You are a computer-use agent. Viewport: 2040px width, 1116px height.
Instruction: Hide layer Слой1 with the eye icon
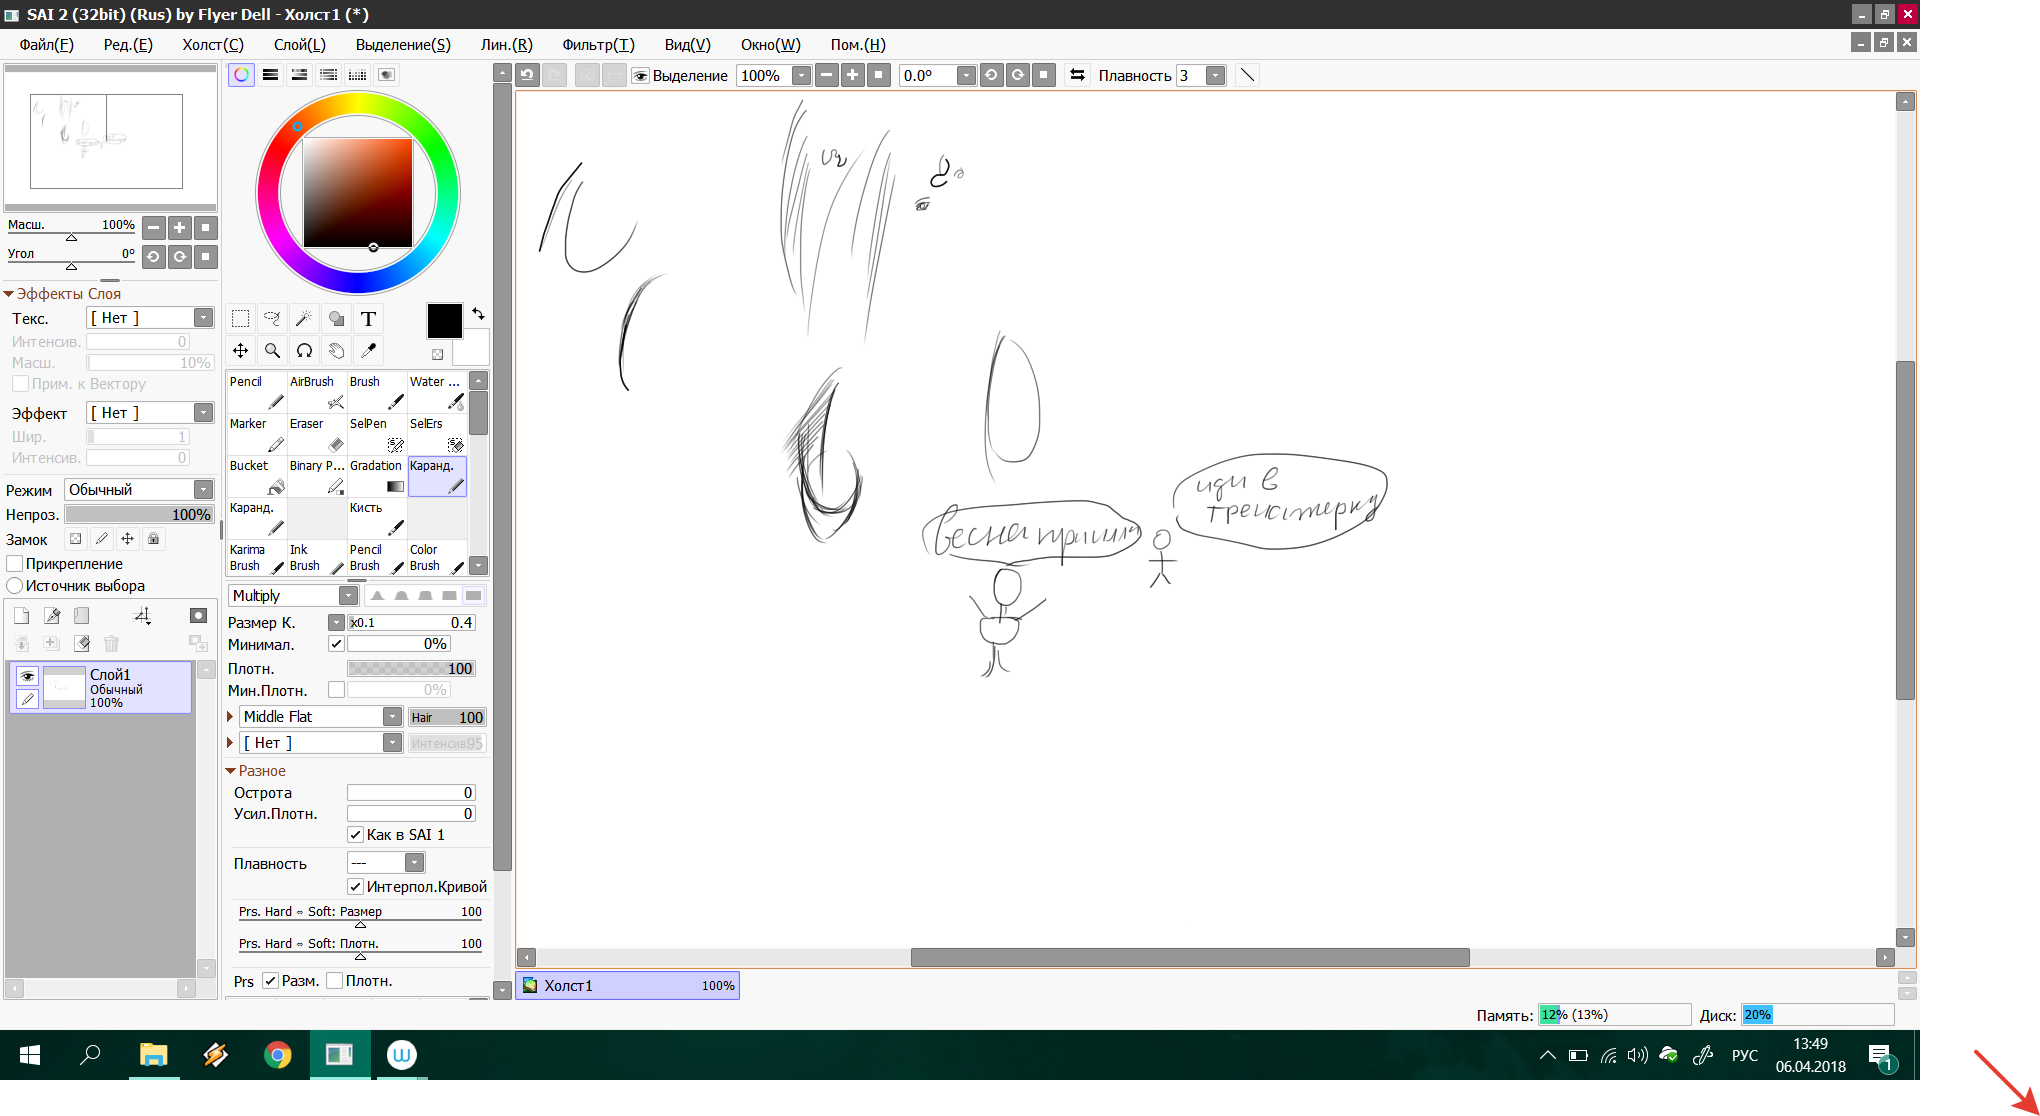click(x=28, y=676)
